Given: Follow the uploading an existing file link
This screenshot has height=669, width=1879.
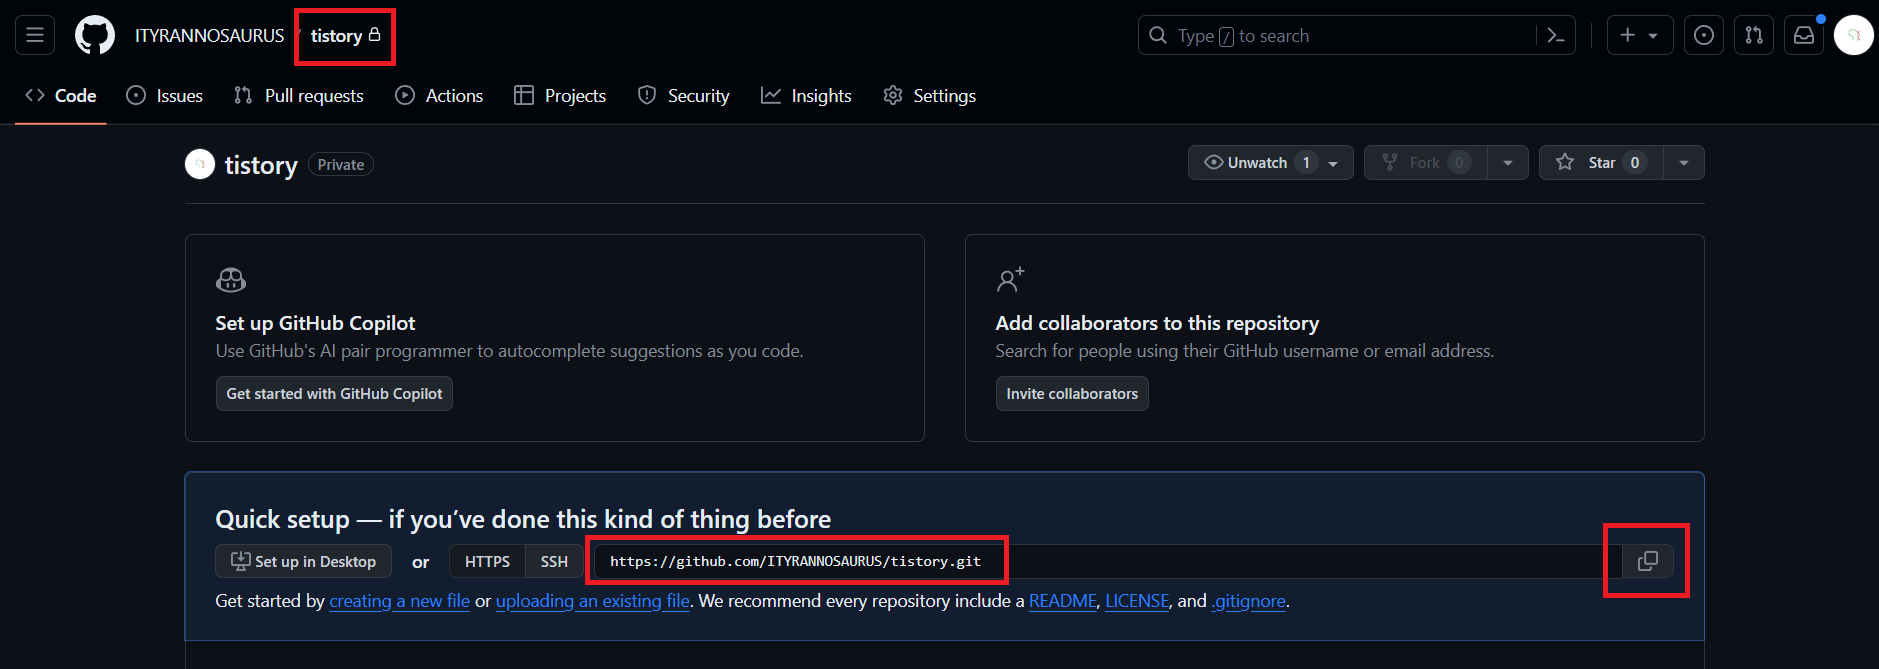Looking at the screenshot, I should tap(593, 601).
